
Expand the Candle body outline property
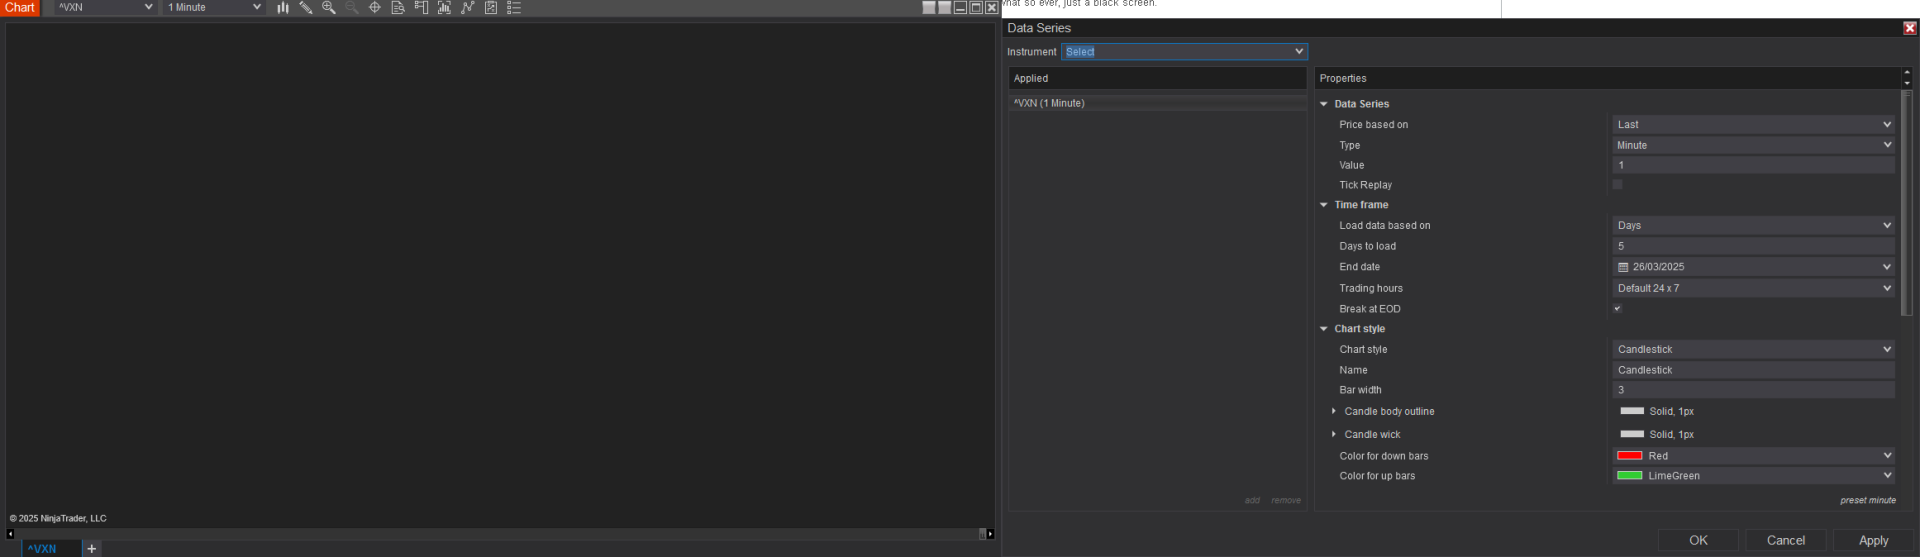point(1334,411)
